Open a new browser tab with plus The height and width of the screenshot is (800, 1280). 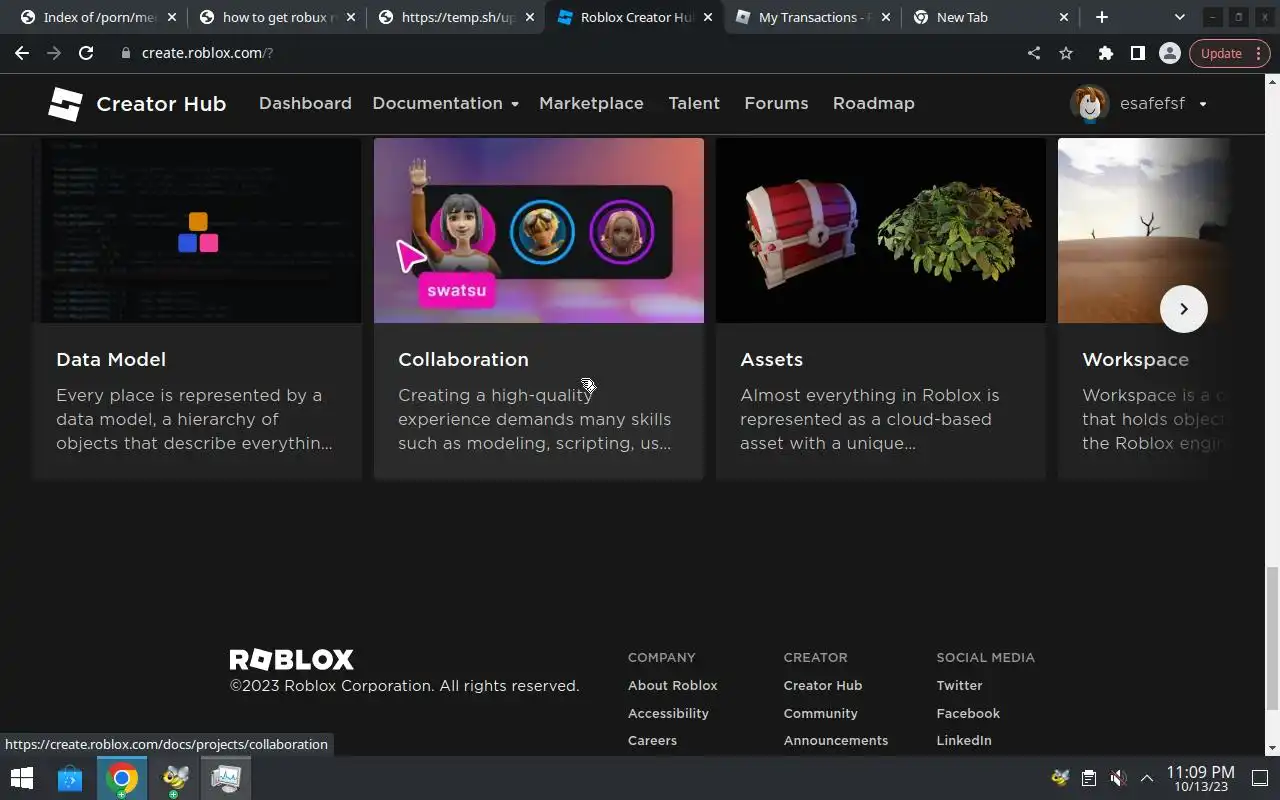pos(1101,17)
